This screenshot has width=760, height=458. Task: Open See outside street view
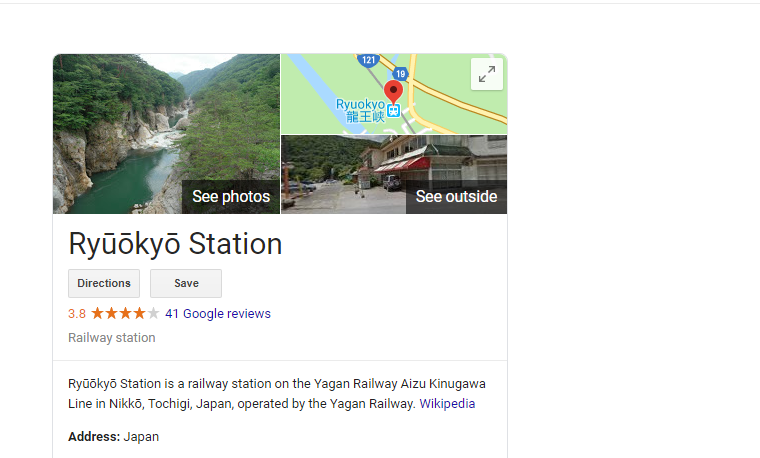(456, 197)
